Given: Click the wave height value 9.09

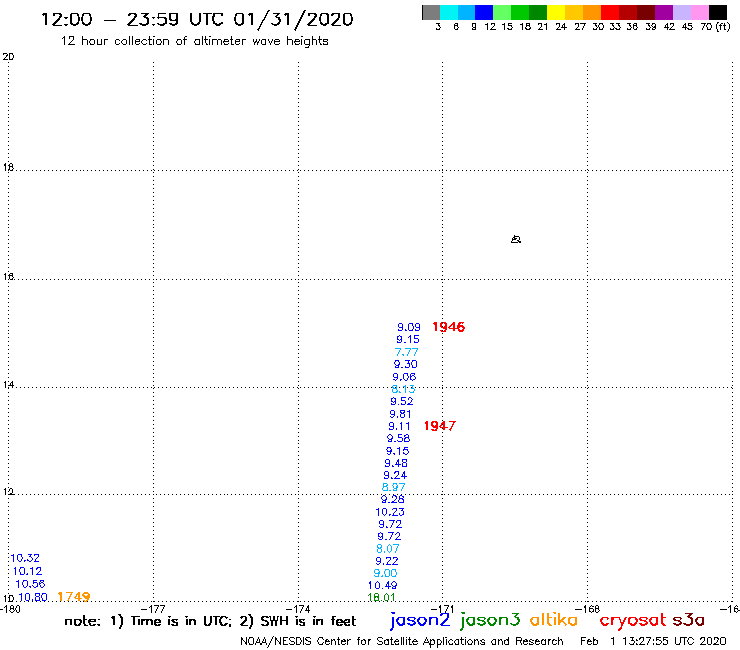Looking at the screenshot, I should pos(409,327).
